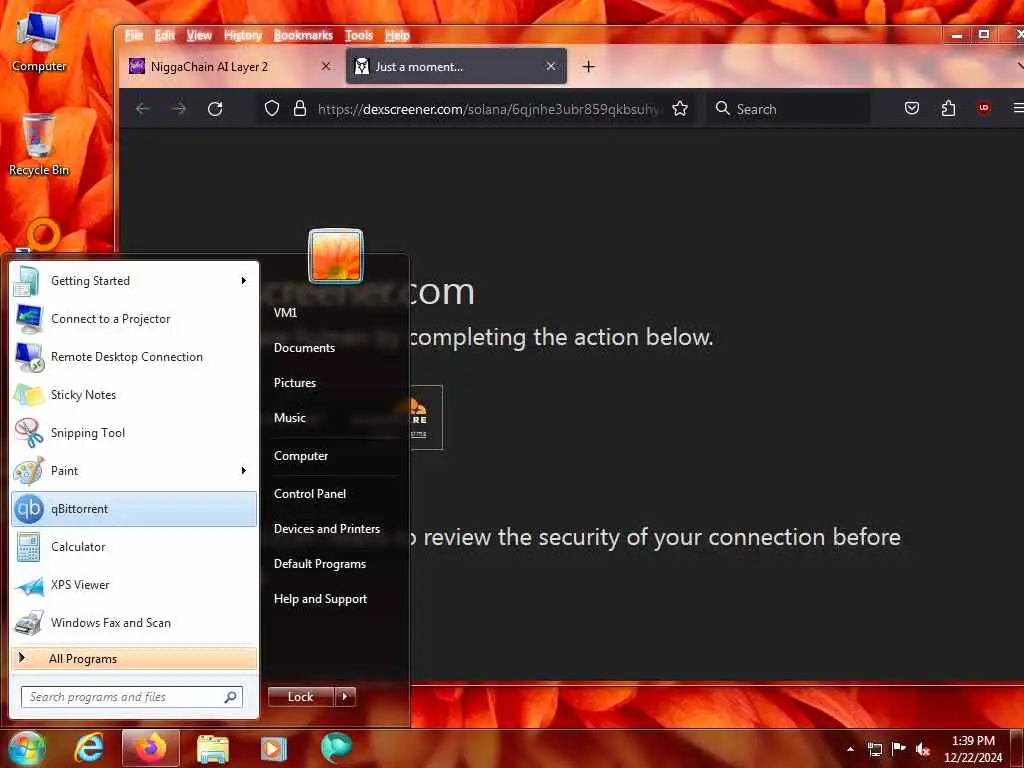Open the Firefox File menu

(134, 35)
